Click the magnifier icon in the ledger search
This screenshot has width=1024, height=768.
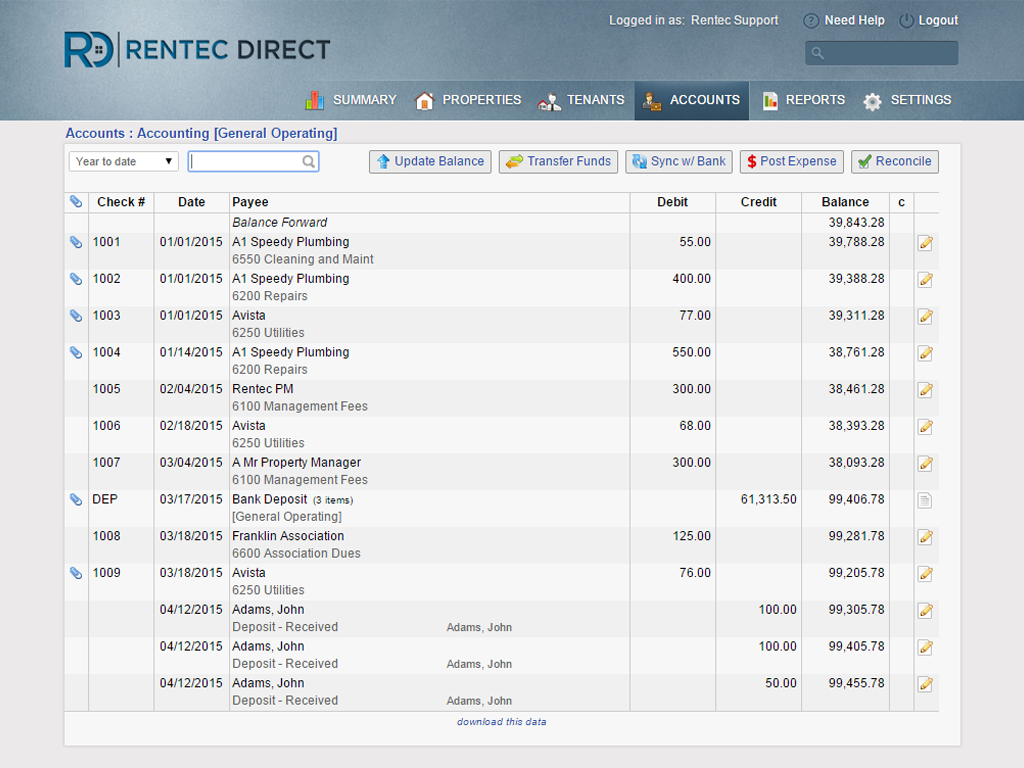coord(309,162)
